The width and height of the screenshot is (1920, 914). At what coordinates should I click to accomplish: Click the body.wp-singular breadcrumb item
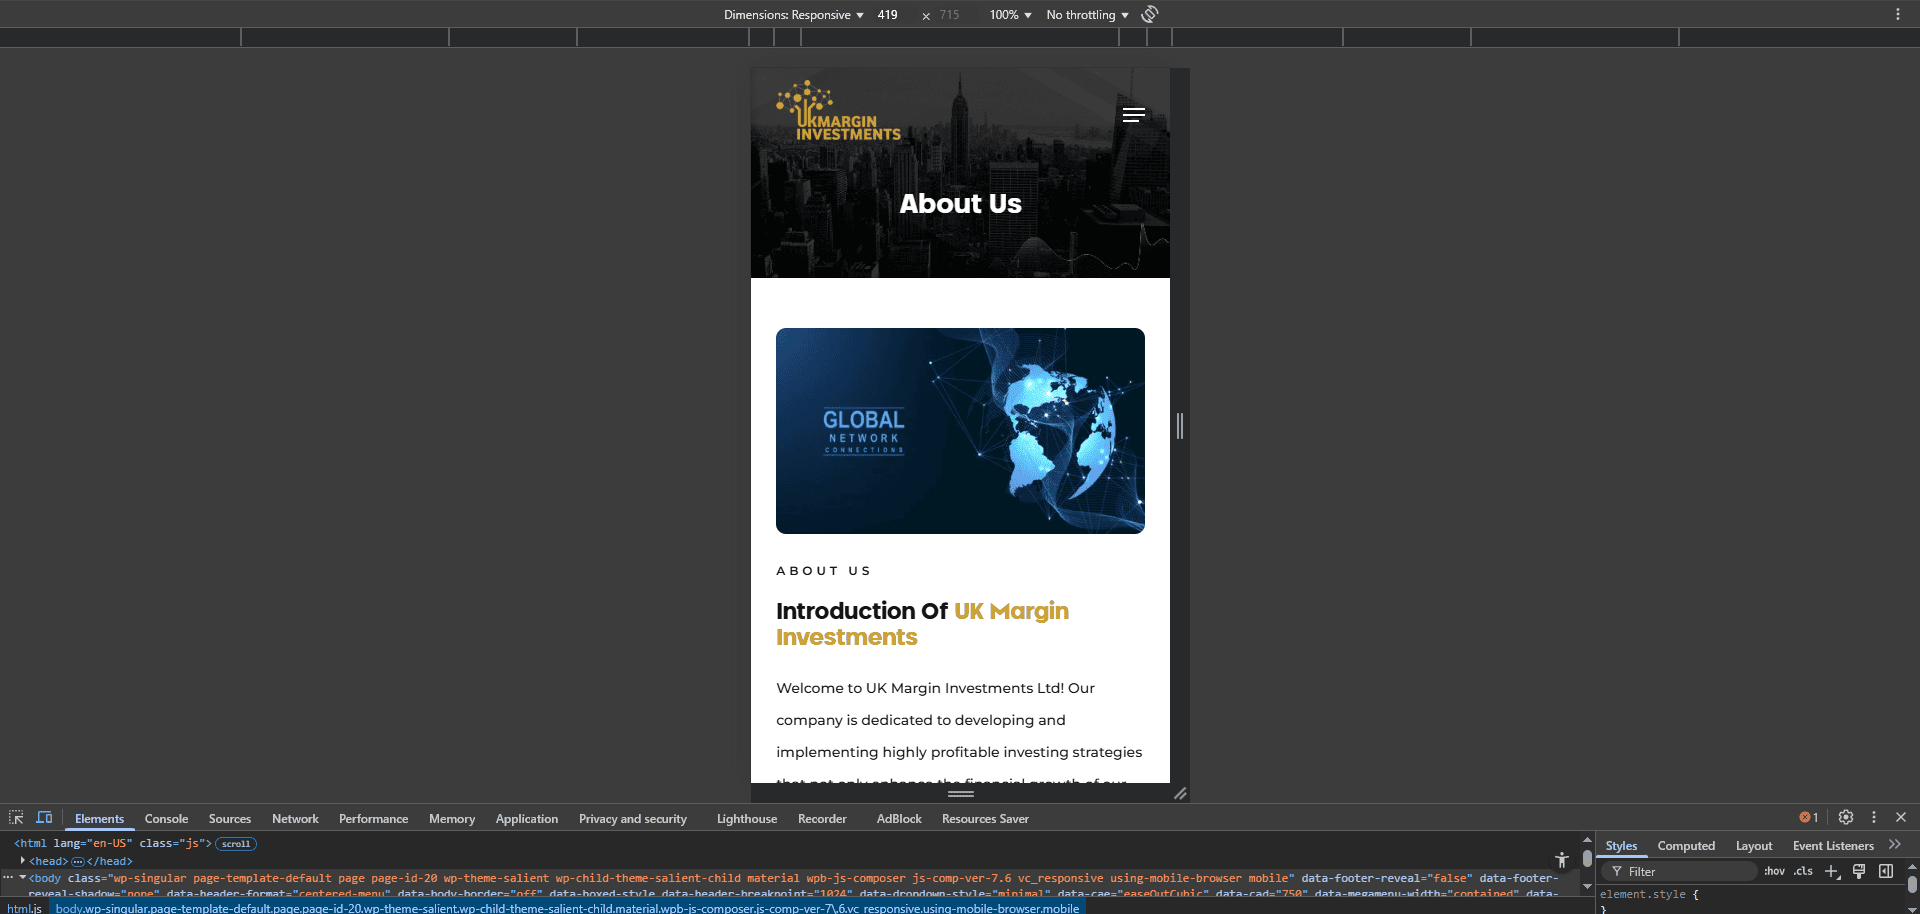point(567,908)
